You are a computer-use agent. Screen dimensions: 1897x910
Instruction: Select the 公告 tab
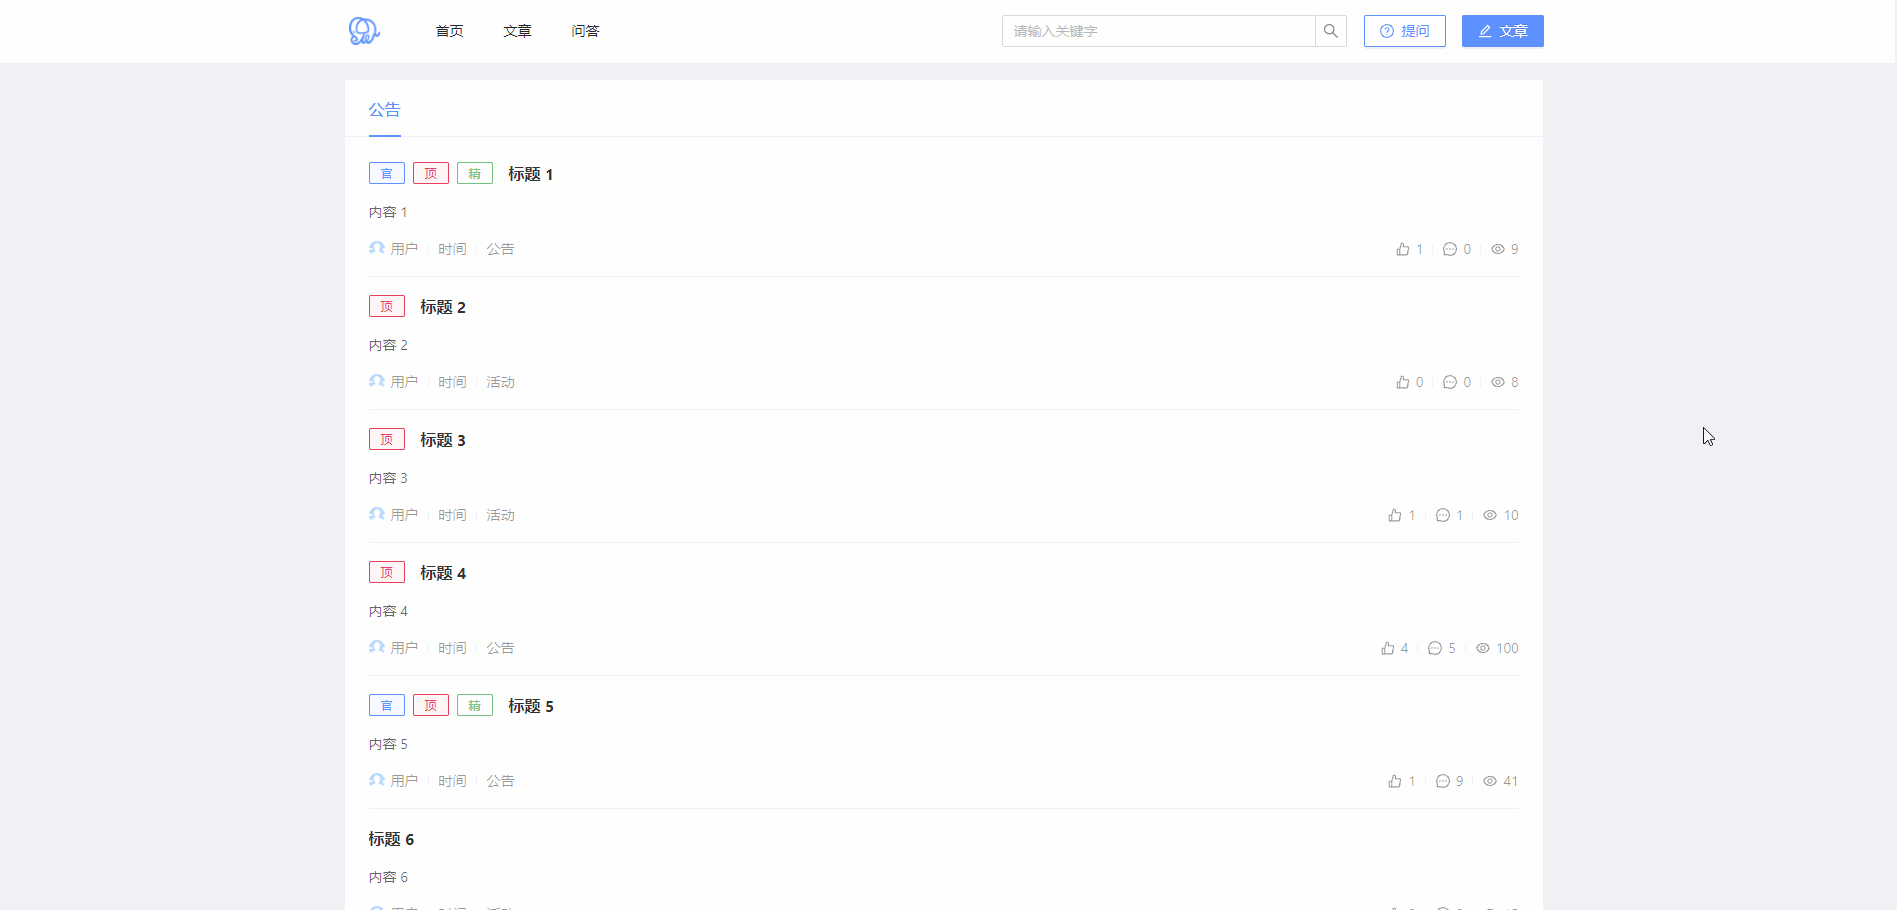[385, 110]
